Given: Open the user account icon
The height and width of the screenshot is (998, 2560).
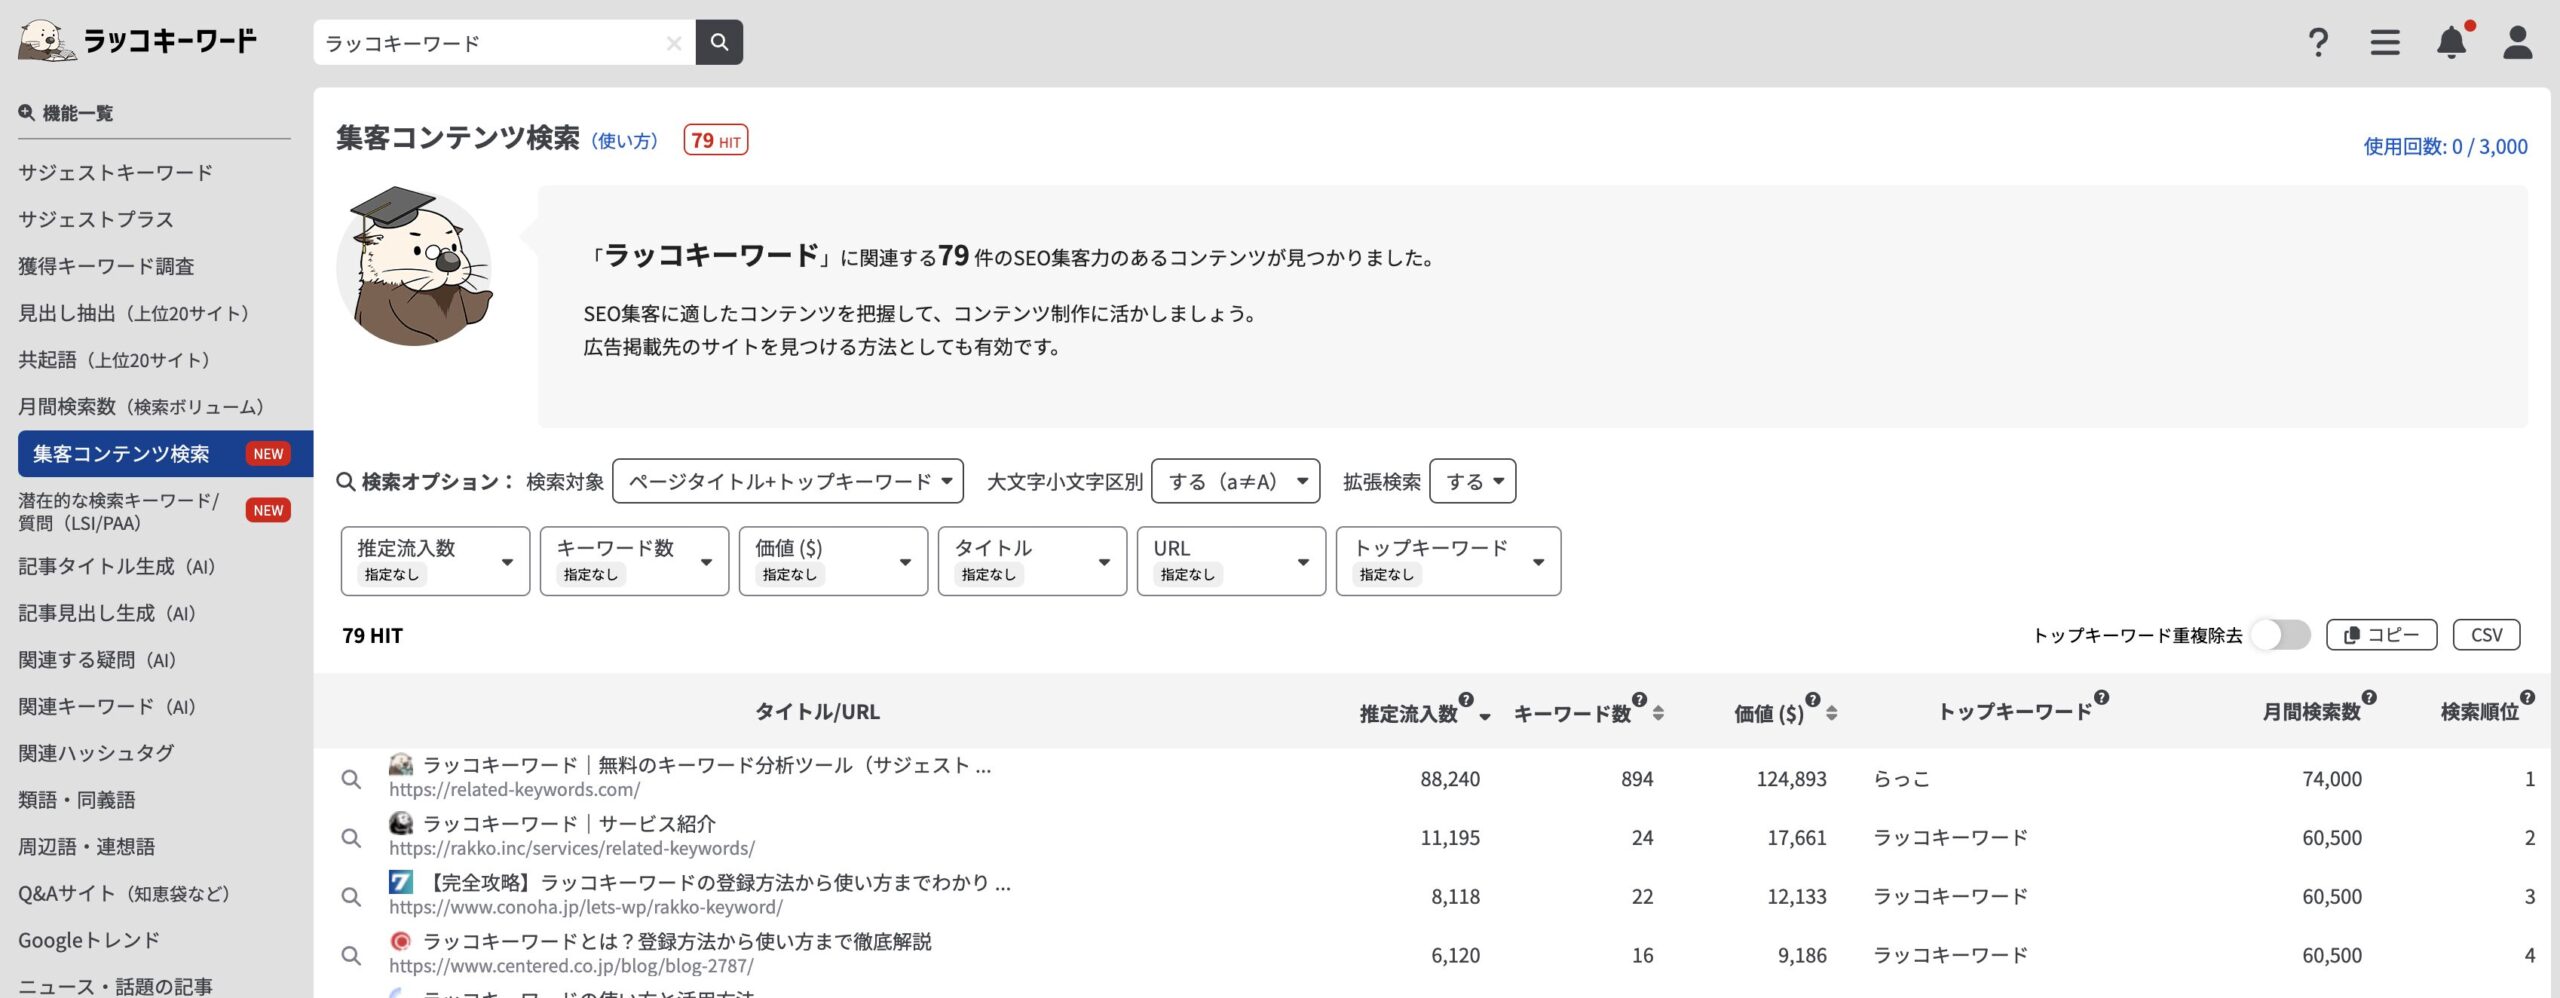Looking at the screenshot, I should 2517,42.
